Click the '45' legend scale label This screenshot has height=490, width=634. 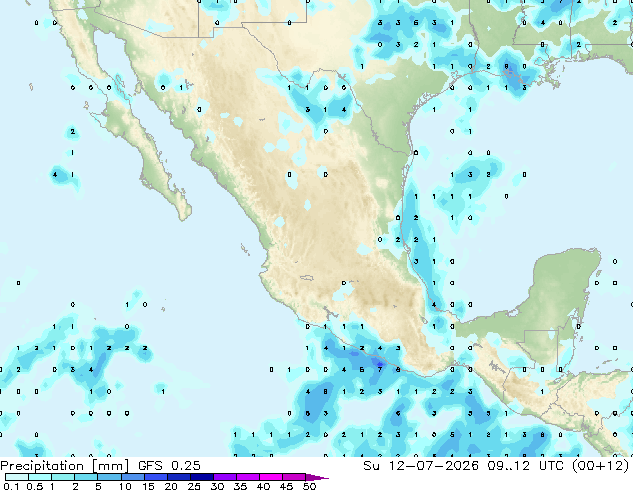286,486
